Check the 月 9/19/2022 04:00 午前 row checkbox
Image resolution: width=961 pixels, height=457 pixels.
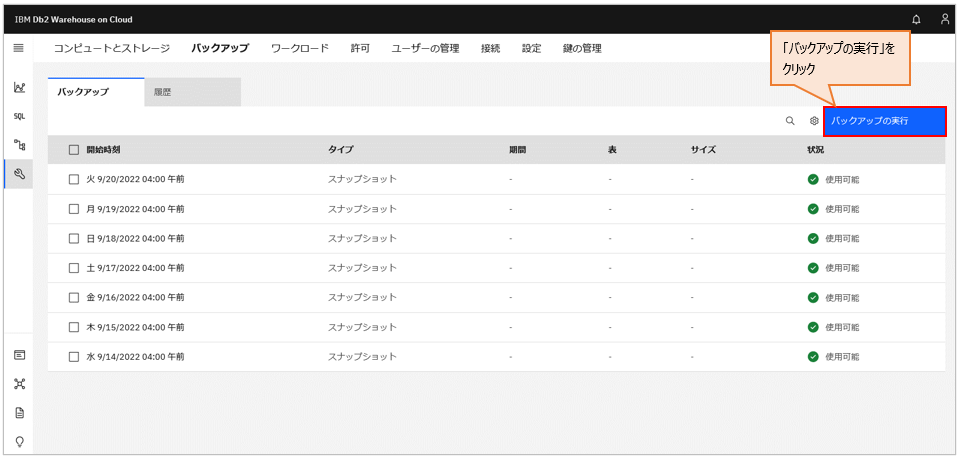74,209
